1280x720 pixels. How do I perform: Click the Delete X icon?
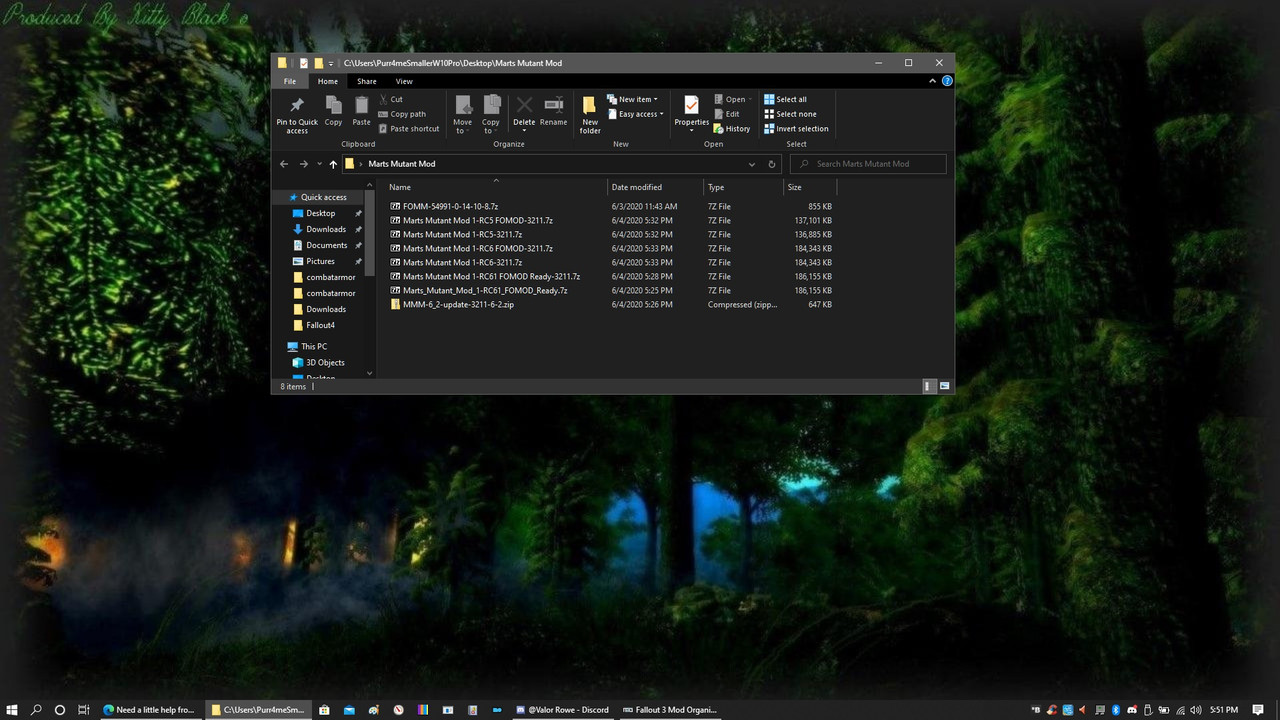pyautogui.click(x=524, y=105)
